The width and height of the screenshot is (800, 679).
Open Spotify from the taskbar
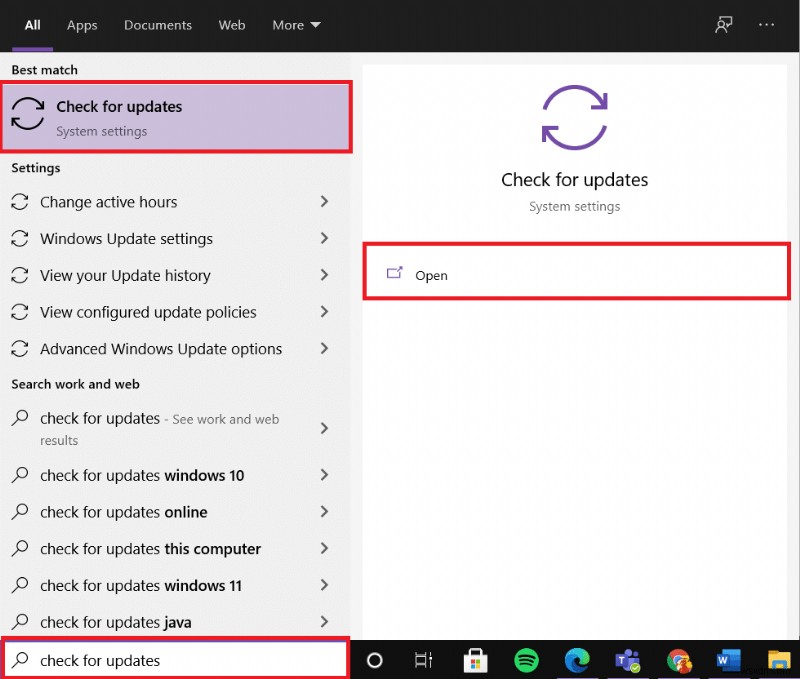[x=527, y=660]
